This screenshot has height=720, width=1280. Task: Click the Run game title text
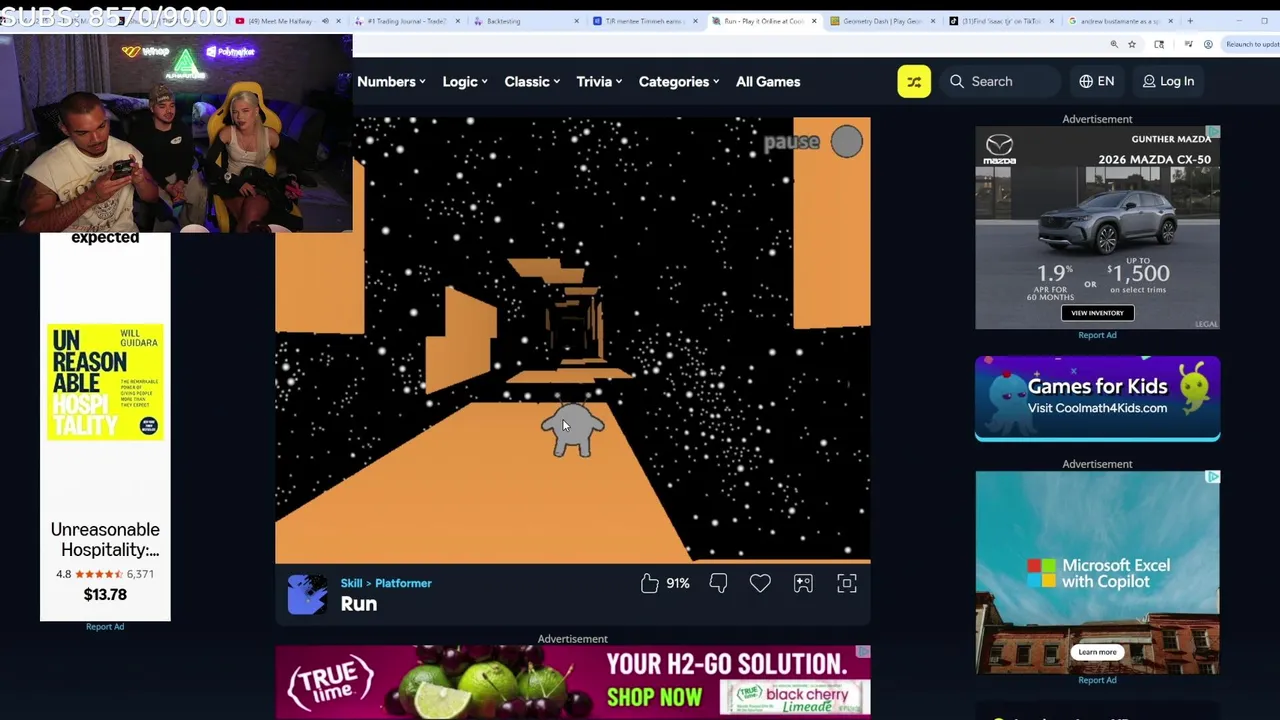point(359,604)
